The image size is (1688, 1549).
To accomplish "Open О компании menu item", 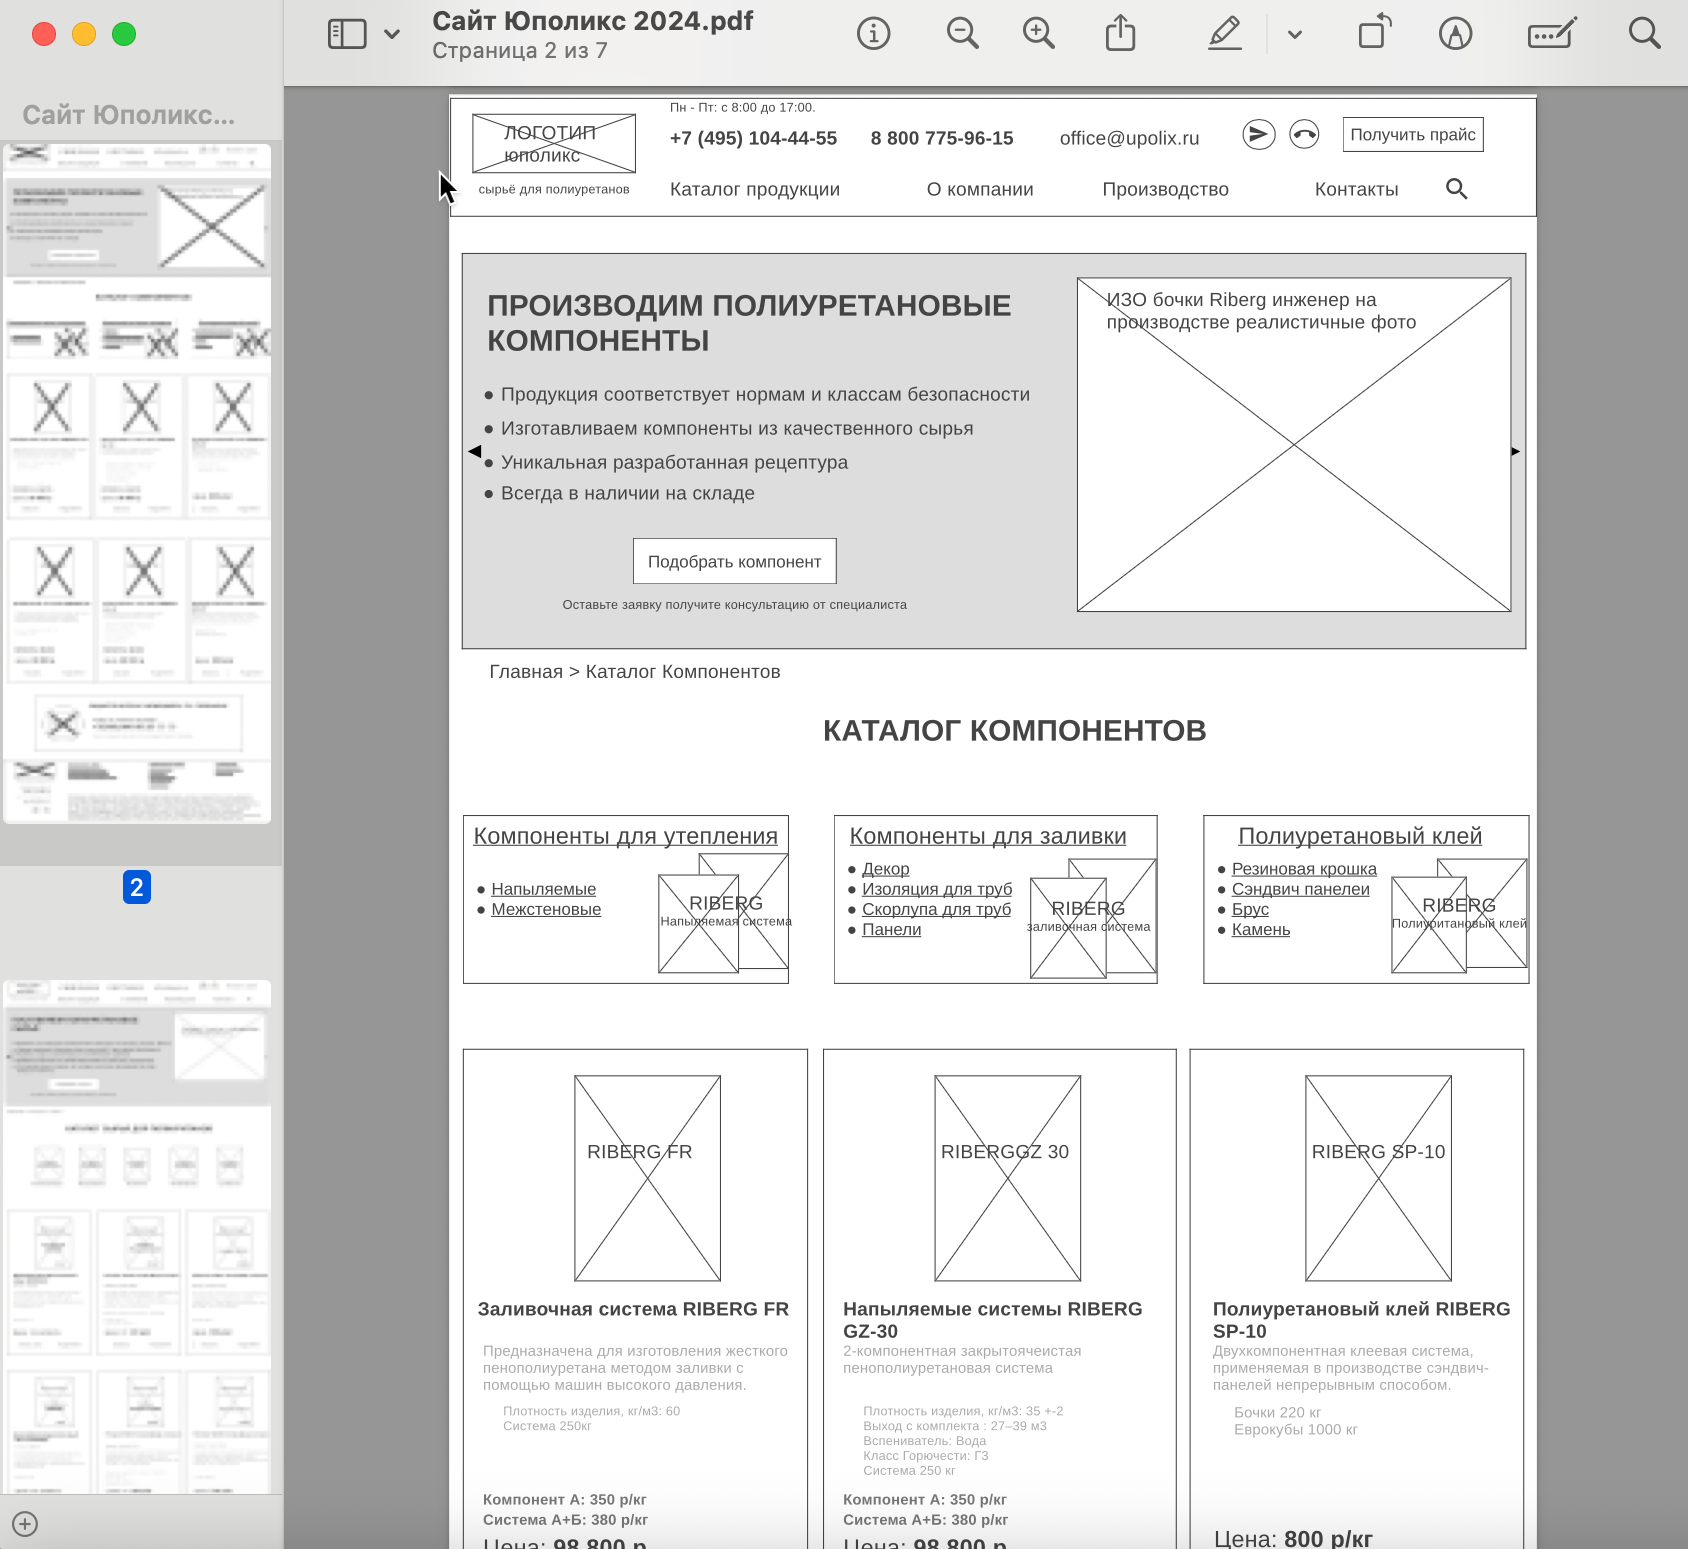I will coord(980,190).
